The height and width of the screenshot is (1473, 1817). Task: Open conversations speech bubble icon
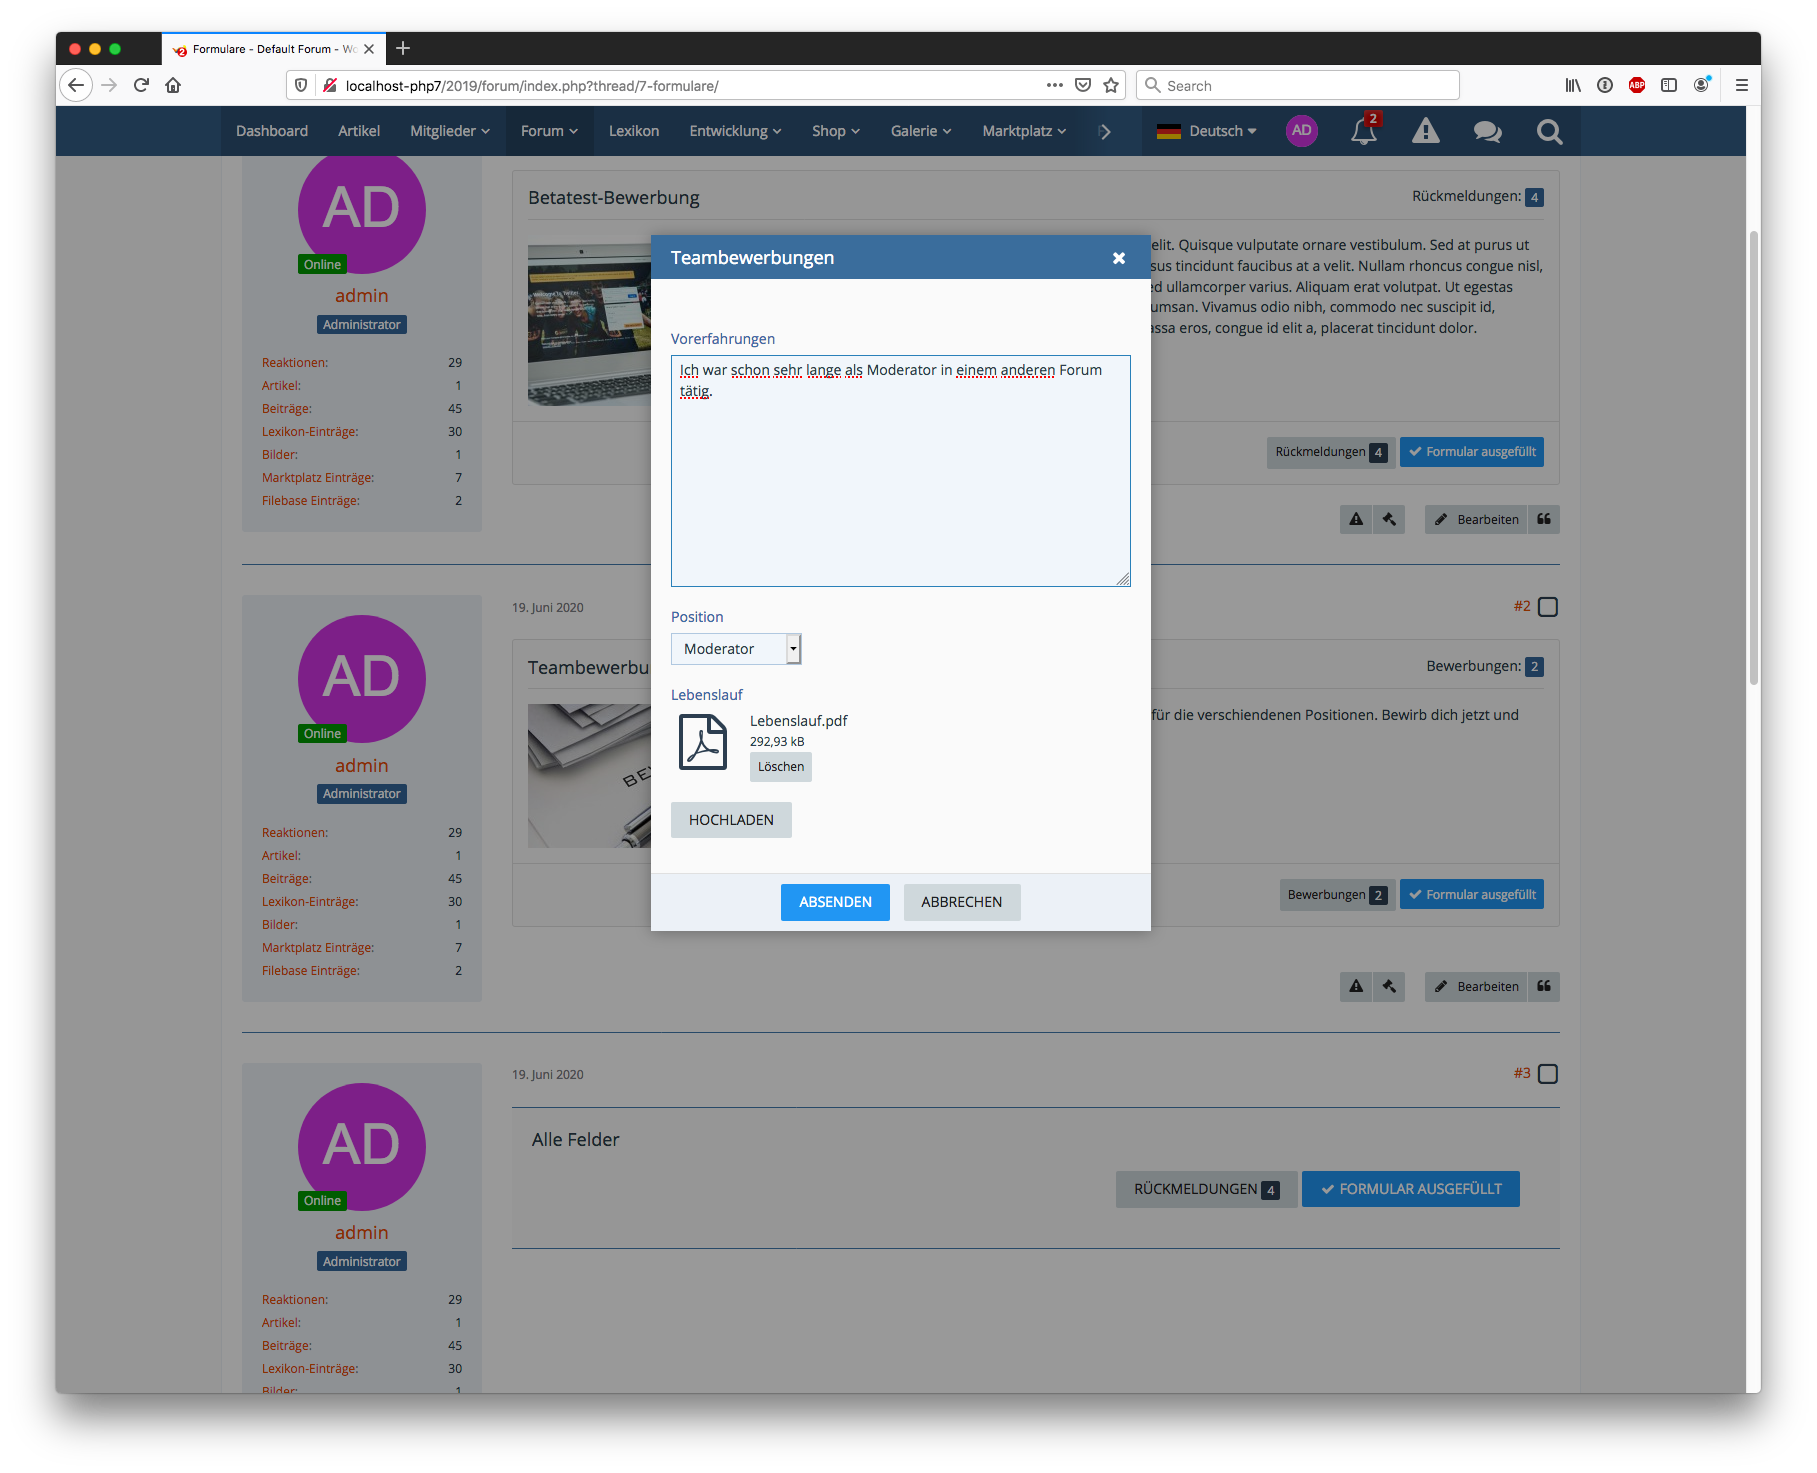coord(1487,131)
